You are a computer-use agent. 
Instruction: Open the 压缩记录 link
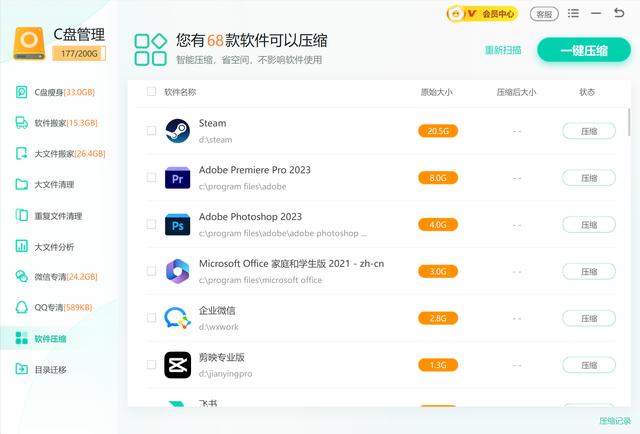tap(615, 421)
